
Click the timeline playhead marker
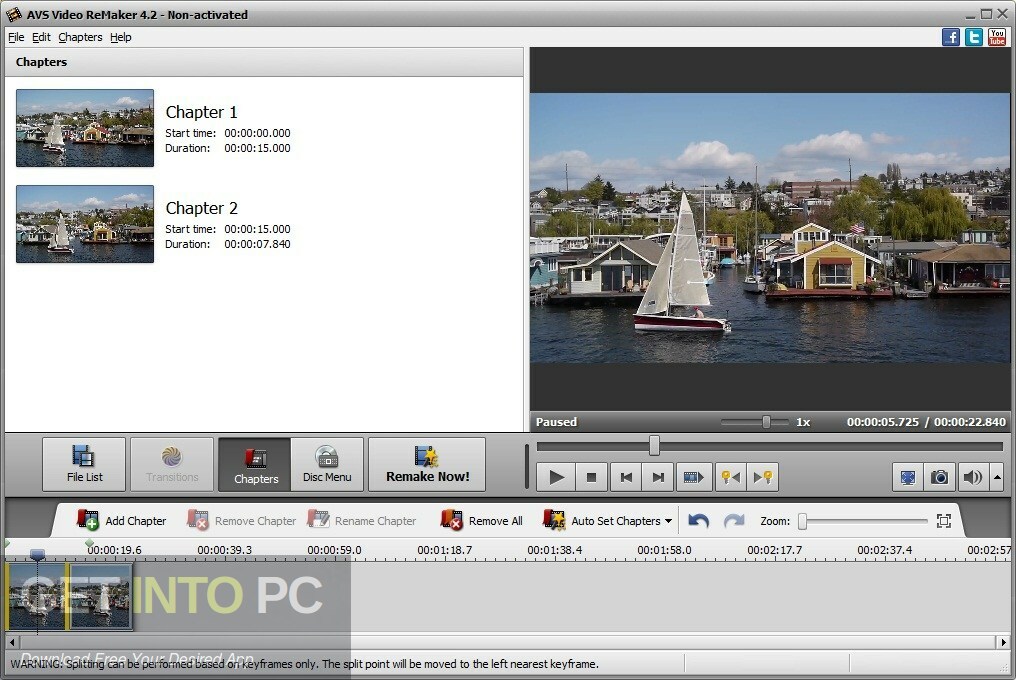[38, 554]
